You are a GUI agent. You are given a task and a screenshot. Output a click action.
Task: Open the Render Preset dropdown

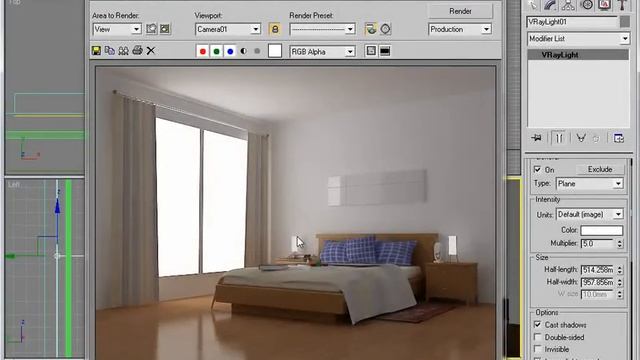tap(322, 29)
